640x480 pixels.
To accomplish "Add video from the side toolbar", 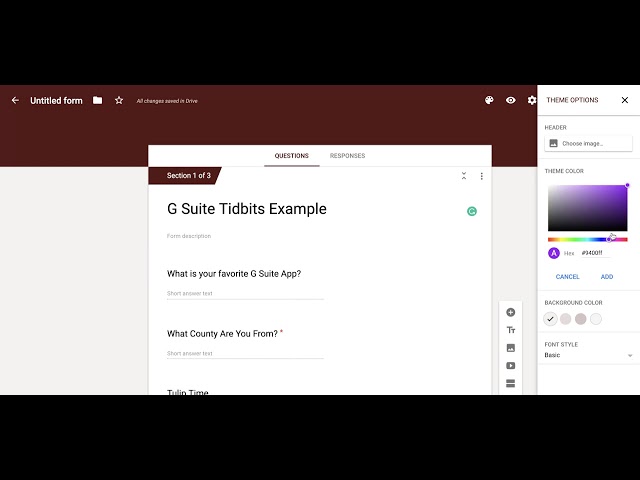I will click(x=511, y=365).
